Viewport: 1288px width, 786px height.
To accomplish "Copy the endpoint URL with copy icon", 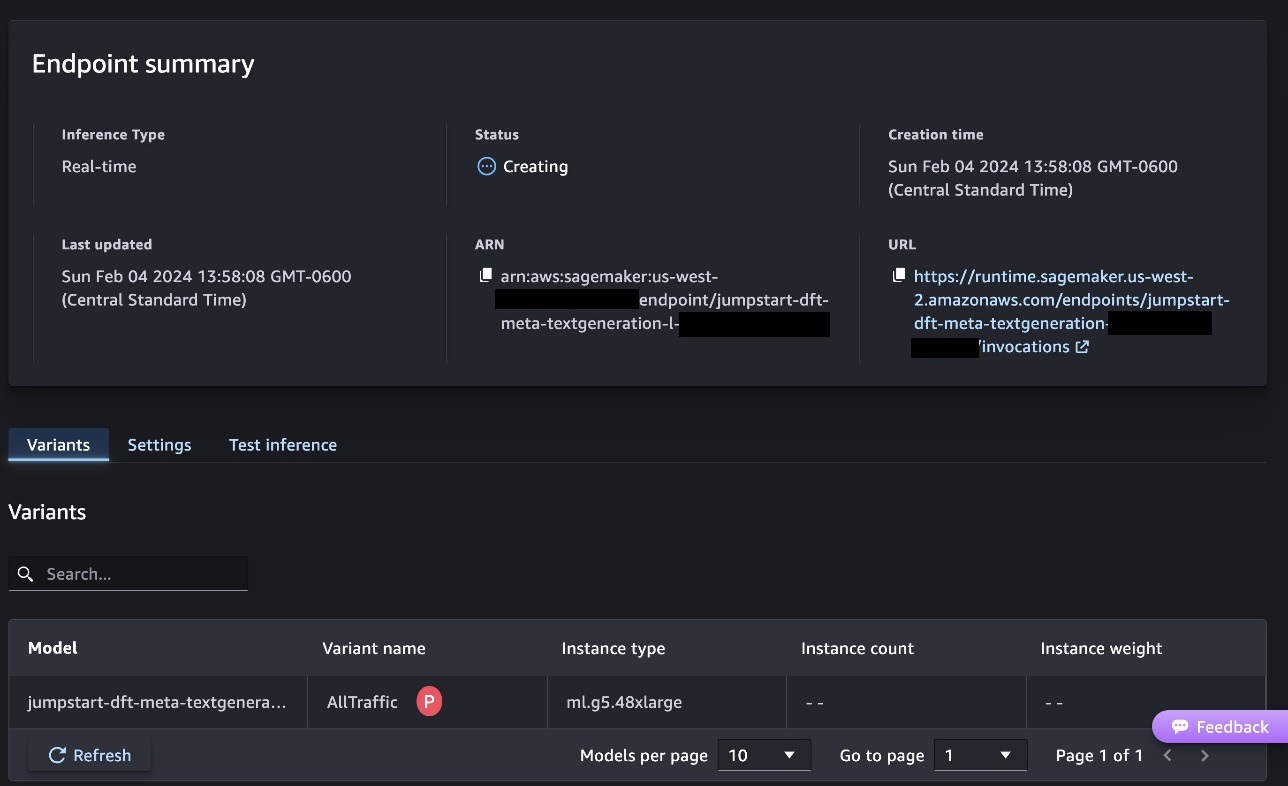I will tap(899, 275).
